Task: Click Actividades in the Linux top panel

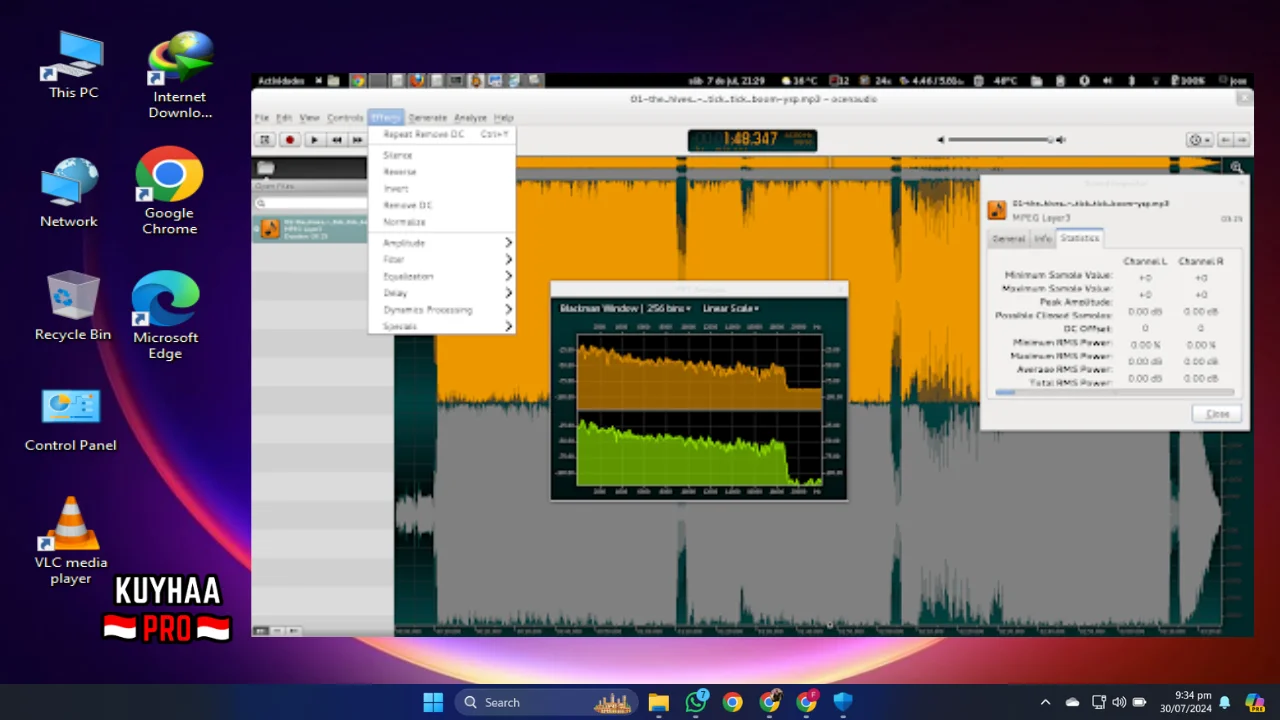Action: (x=280, y=81)
